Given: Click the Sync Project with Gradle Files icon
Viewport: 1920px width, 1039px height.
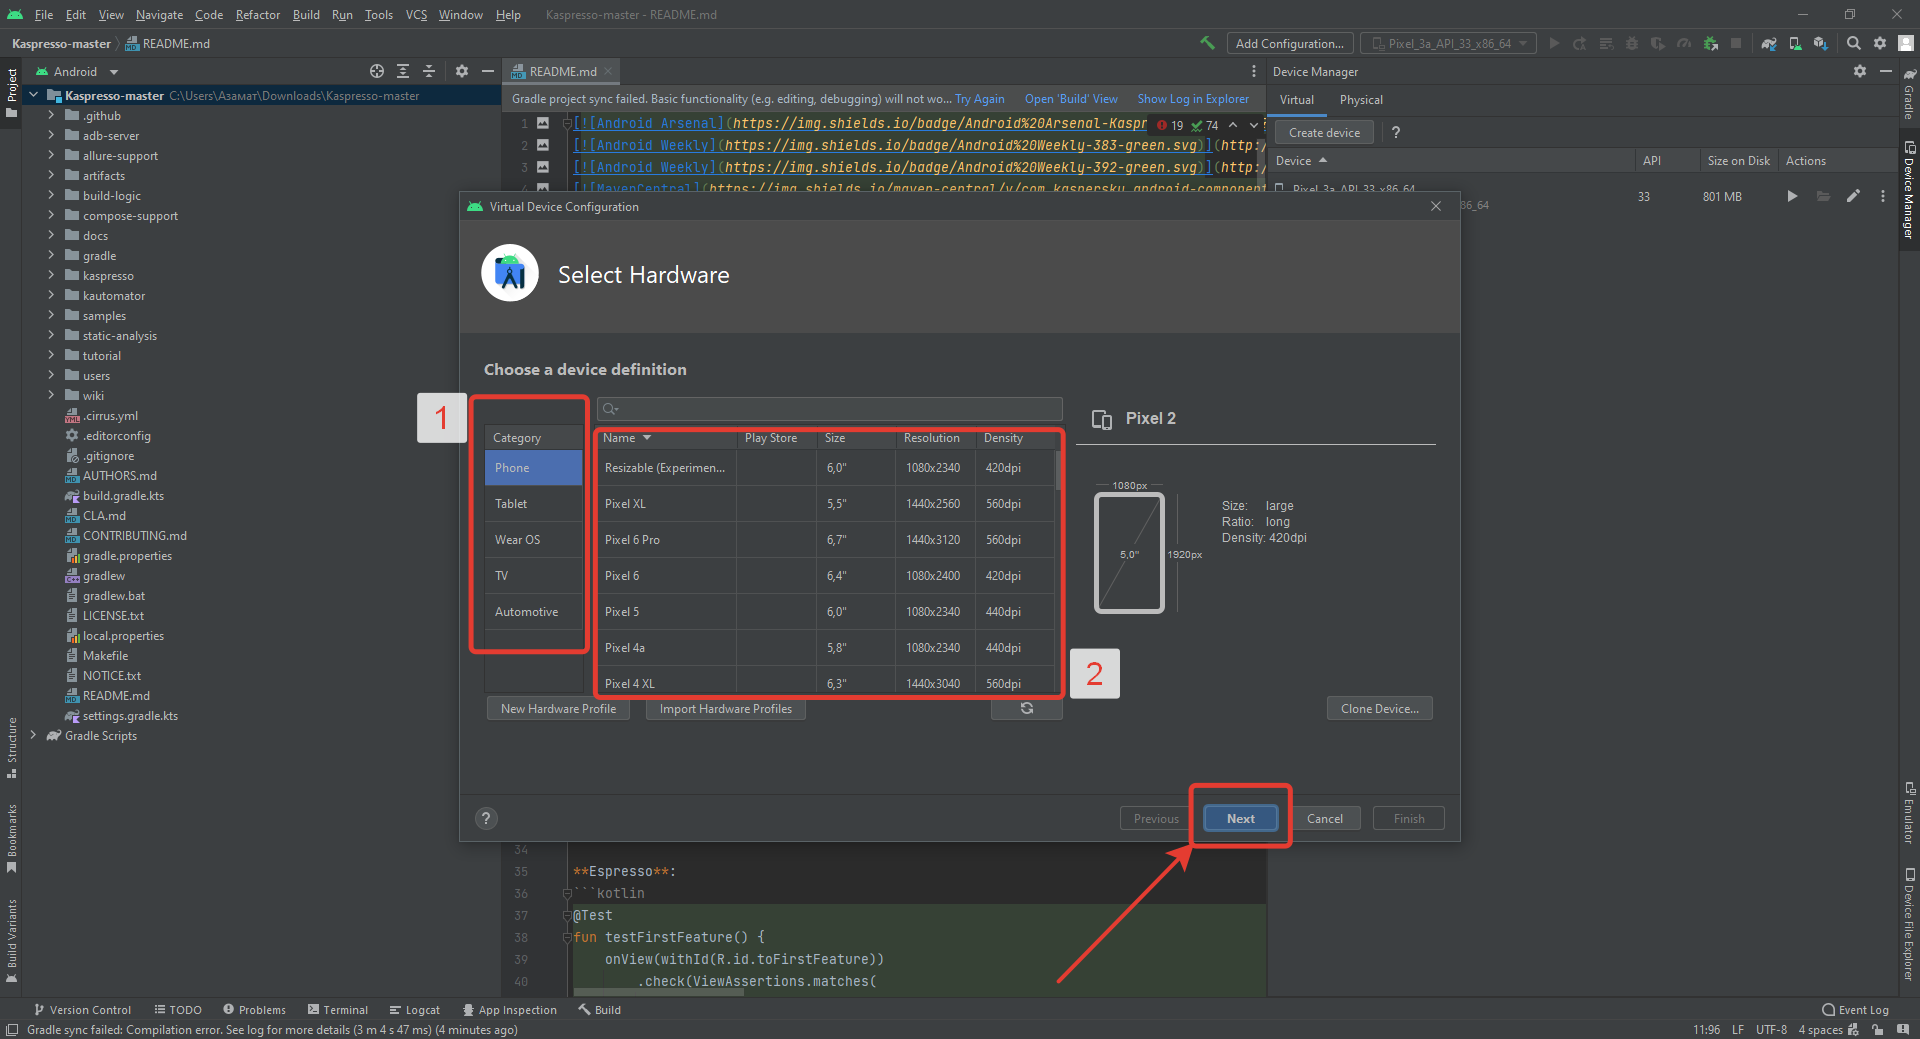Looking at the screenshot, I should (x=1769, y=43).
